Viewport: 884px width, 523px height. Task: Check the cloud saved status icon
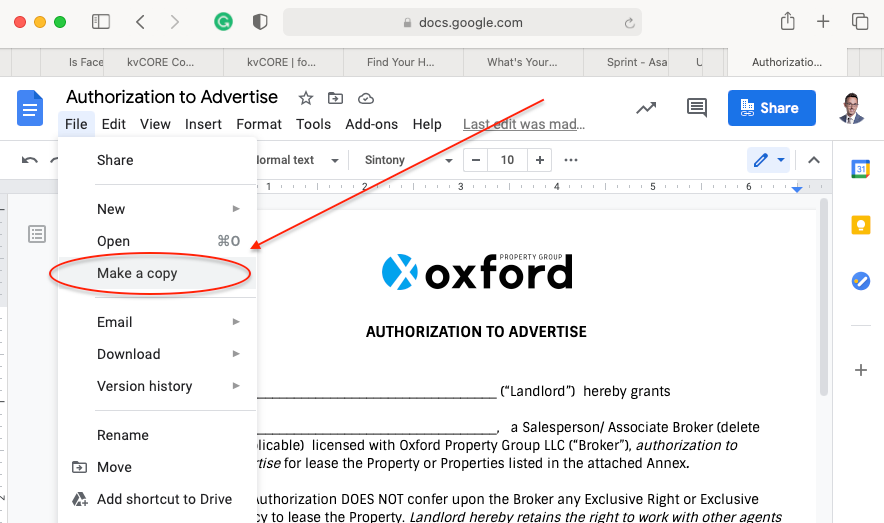tap(366, 99)
